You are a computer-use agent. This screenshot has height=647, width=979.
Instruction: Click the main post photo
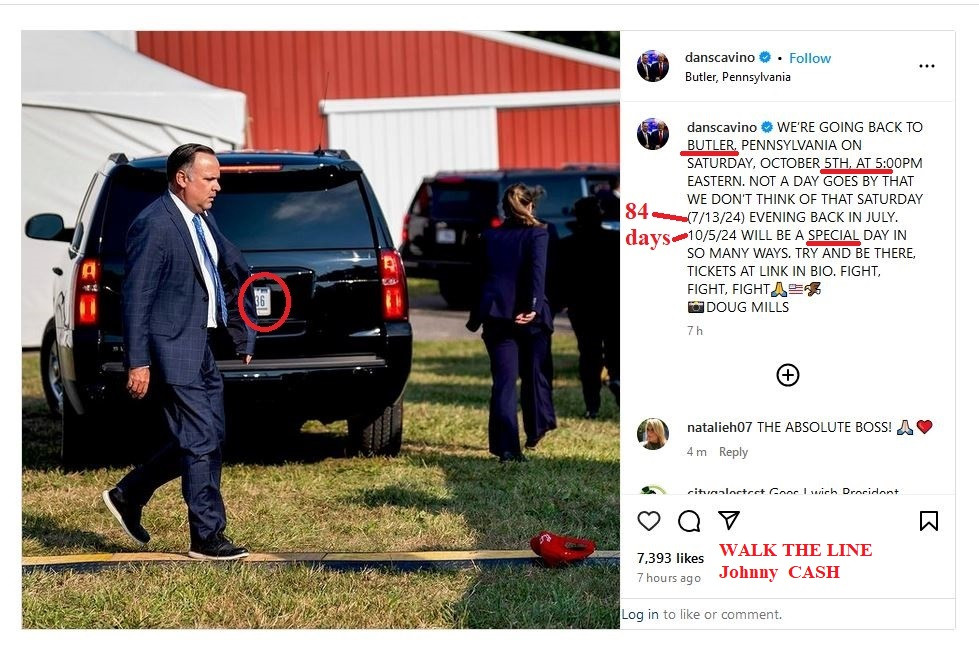tap(320, 330)
